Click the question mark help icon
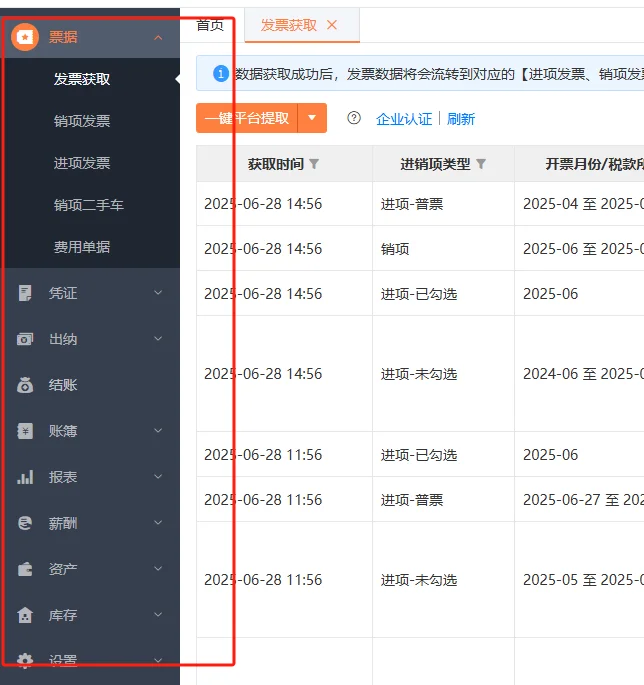The width and height of the screenshot is (644, 685). [x=354, y=118]
